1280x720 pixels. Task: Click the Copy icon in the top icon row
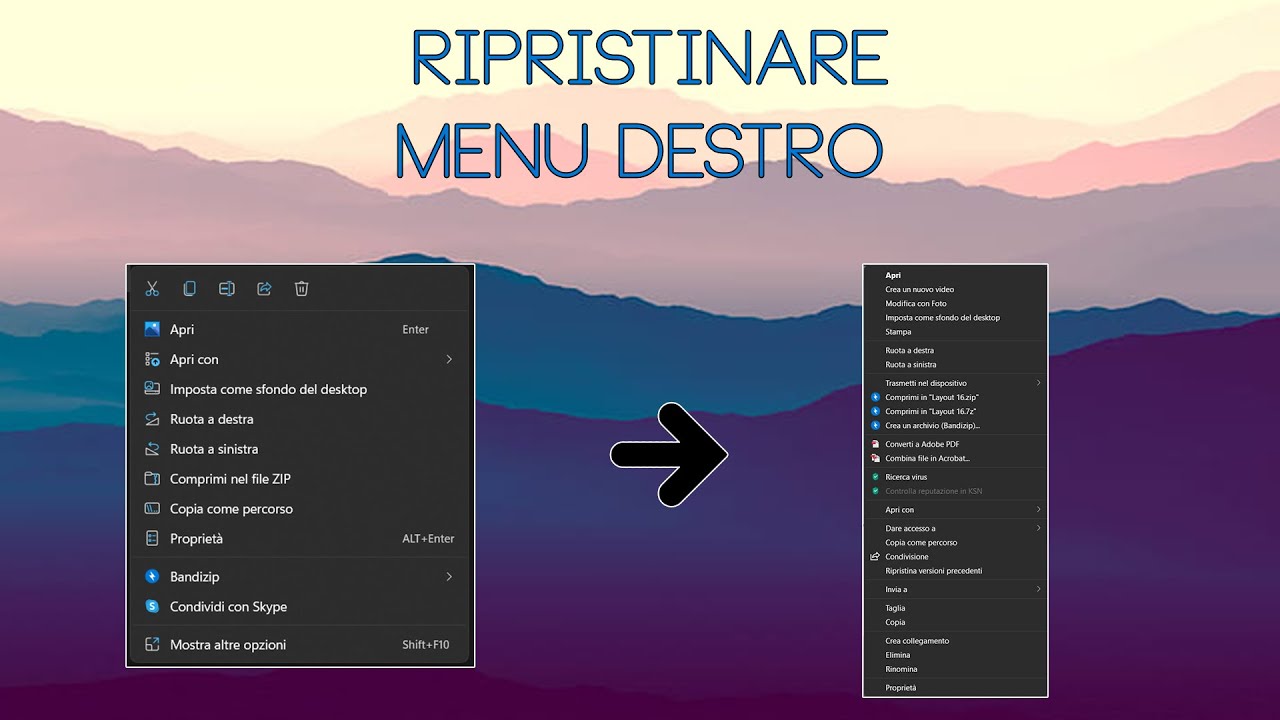click(x=189, y=289)
